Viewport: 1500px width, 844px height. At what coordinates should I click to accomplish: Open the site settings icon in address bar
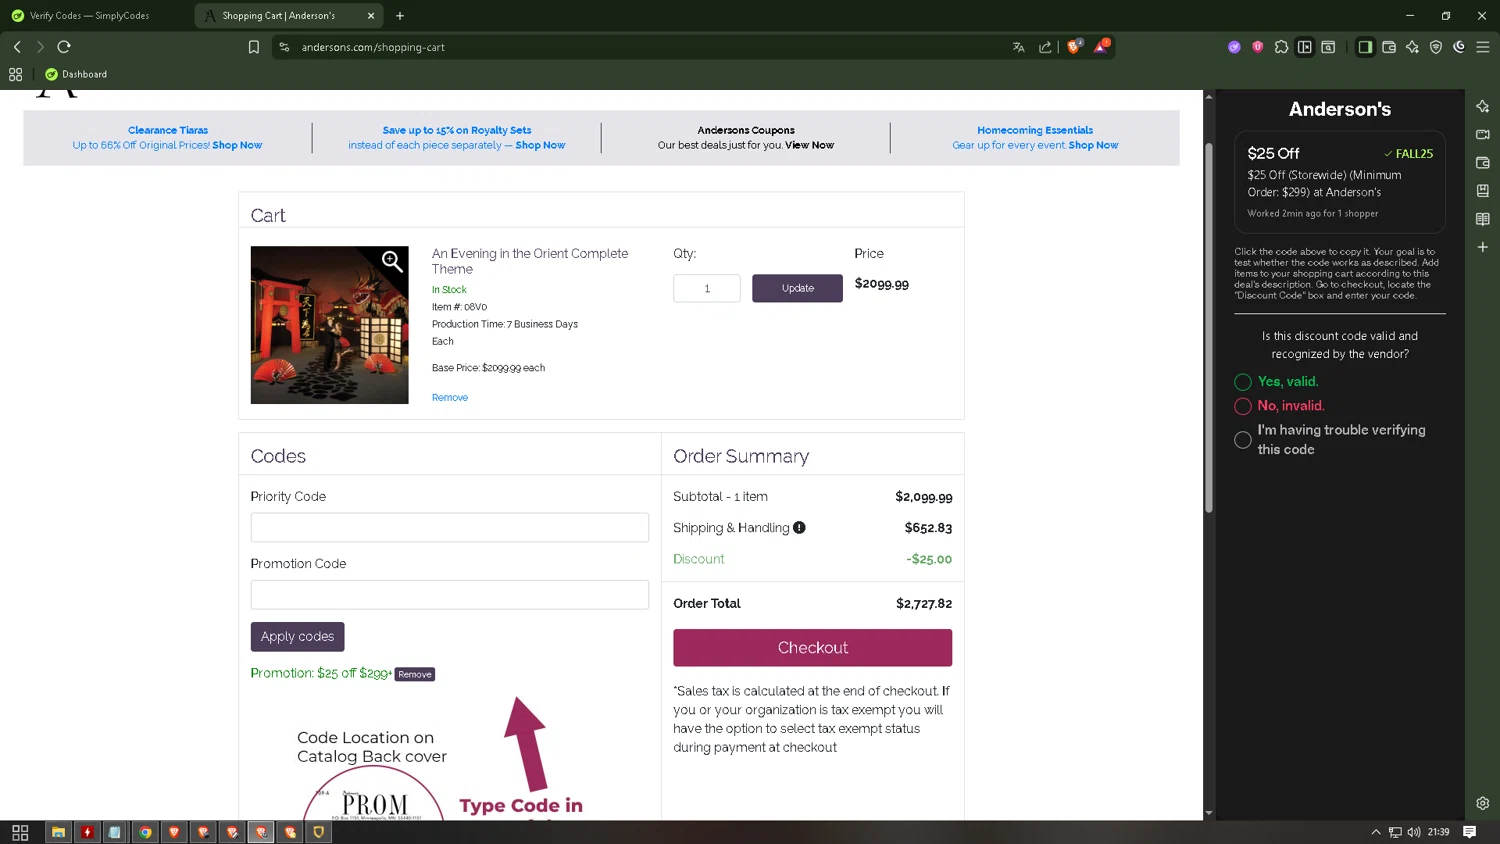284,47
